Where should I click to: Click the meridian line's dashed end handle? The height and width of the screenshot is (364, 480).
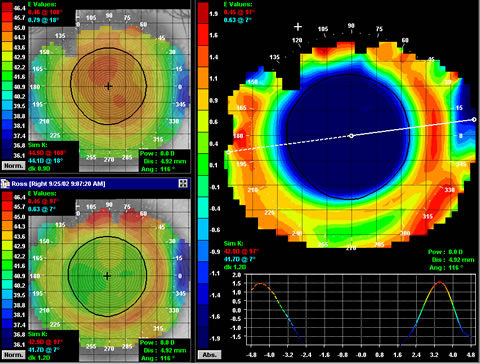point(229,152)
